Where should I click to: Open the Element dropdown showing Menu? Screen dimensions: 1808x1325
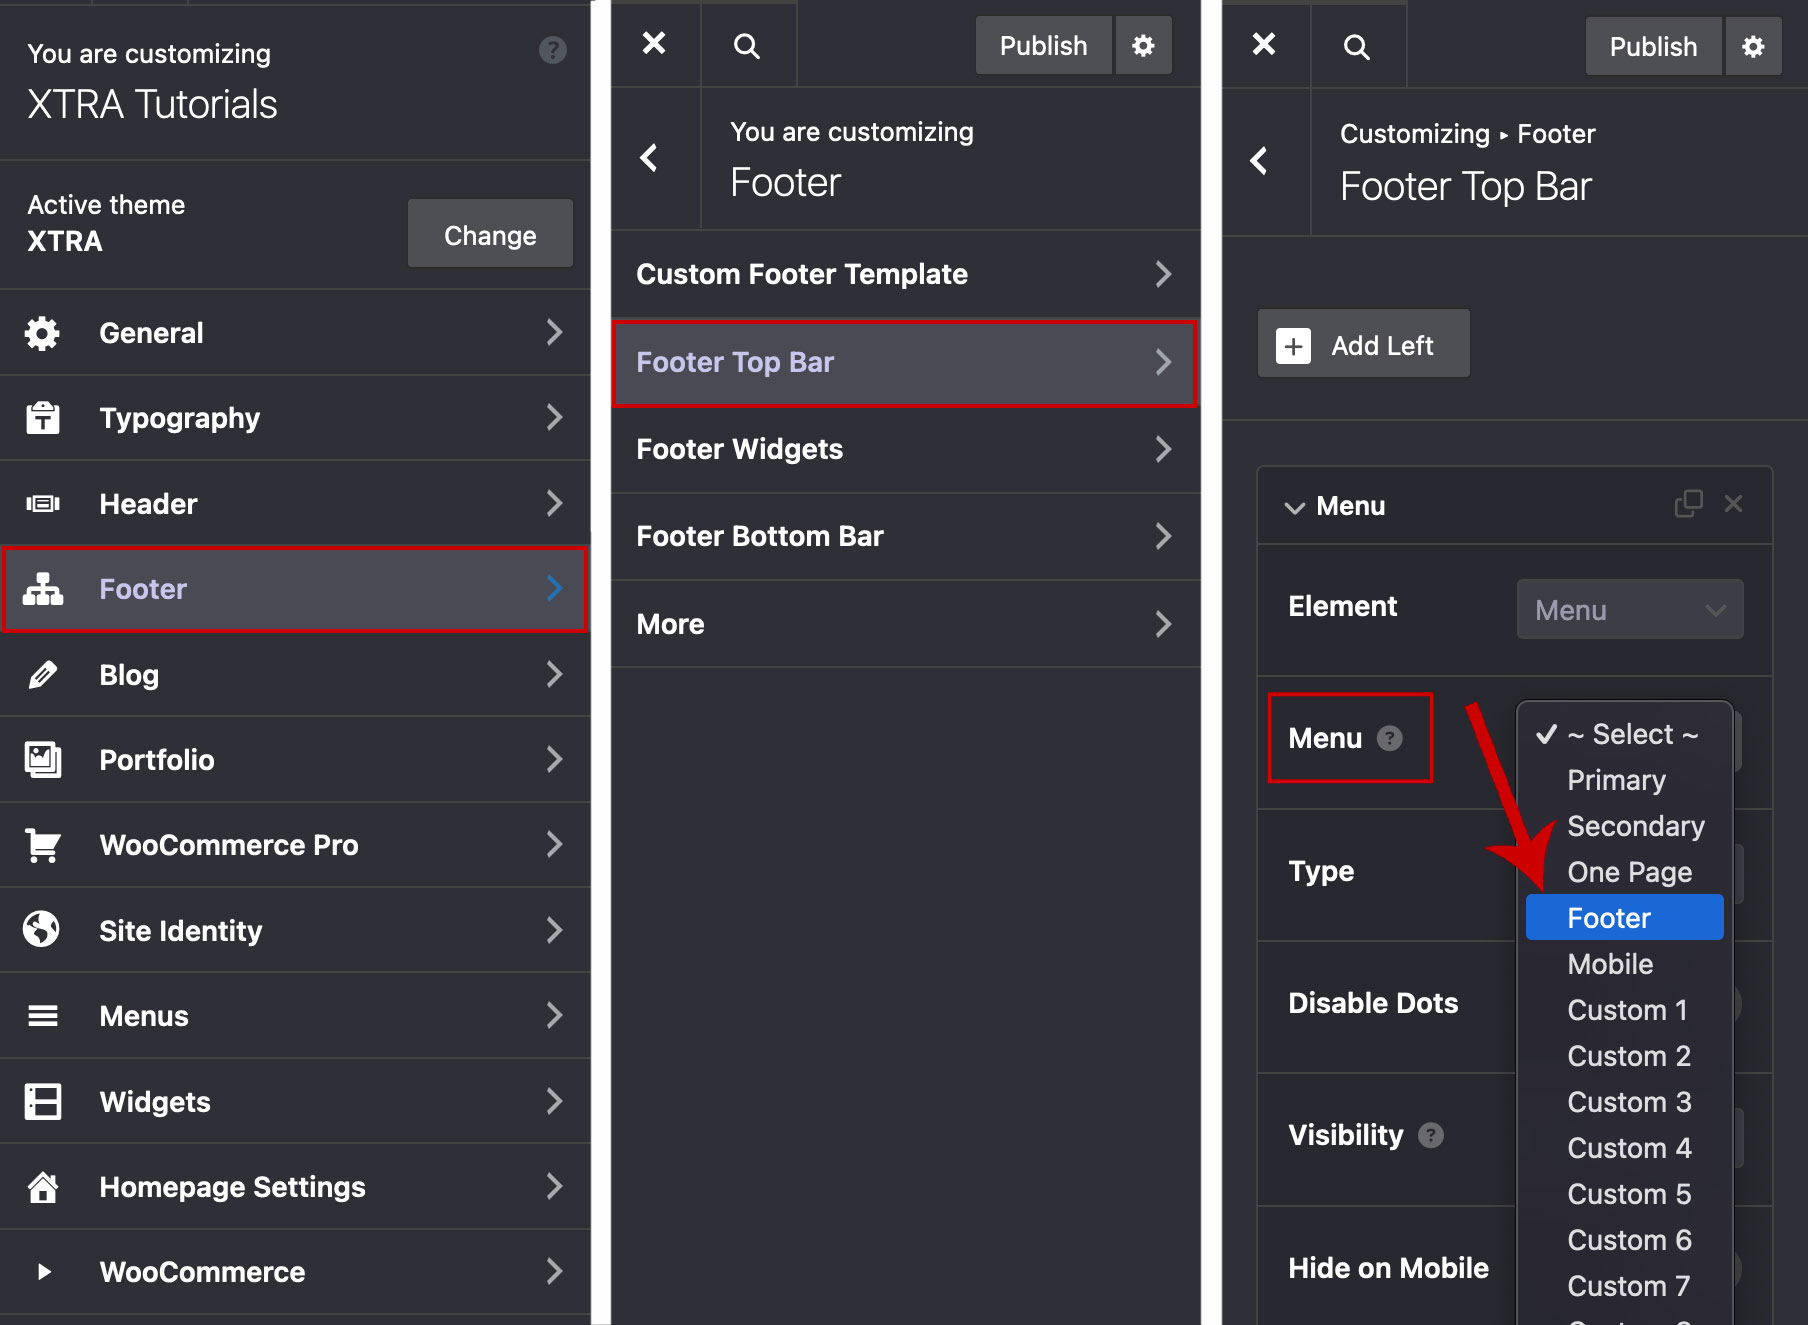[1629, 610]
